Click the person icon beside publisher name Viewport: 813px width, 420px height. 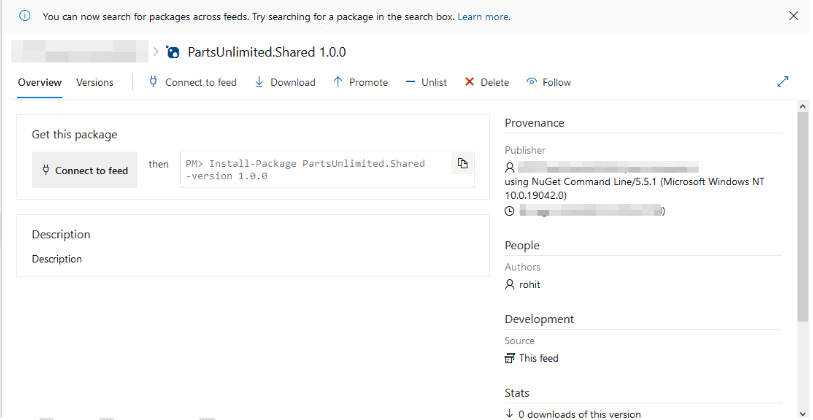(x=510, y=167)
